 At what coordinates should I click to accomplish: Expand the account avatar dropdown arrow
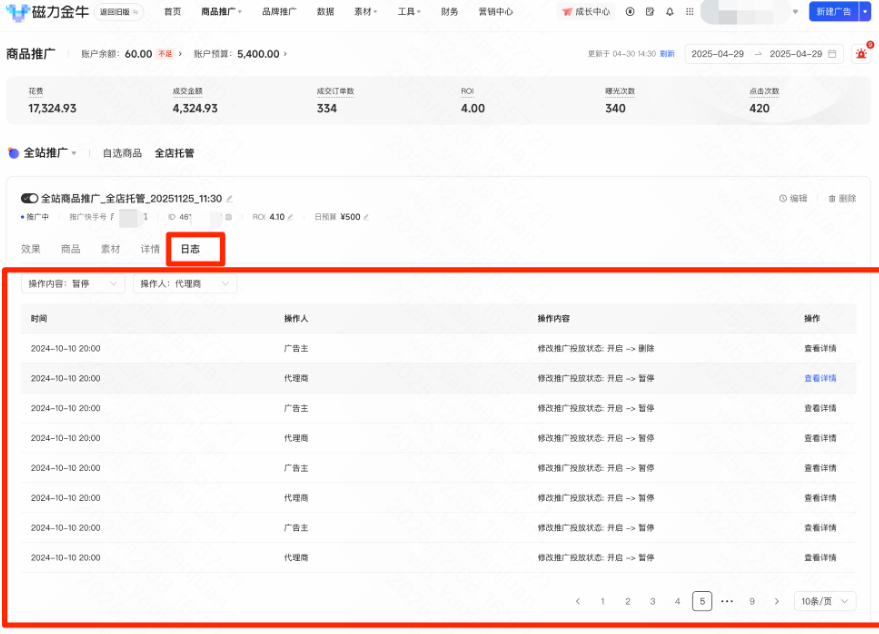[x=795, y=12]
